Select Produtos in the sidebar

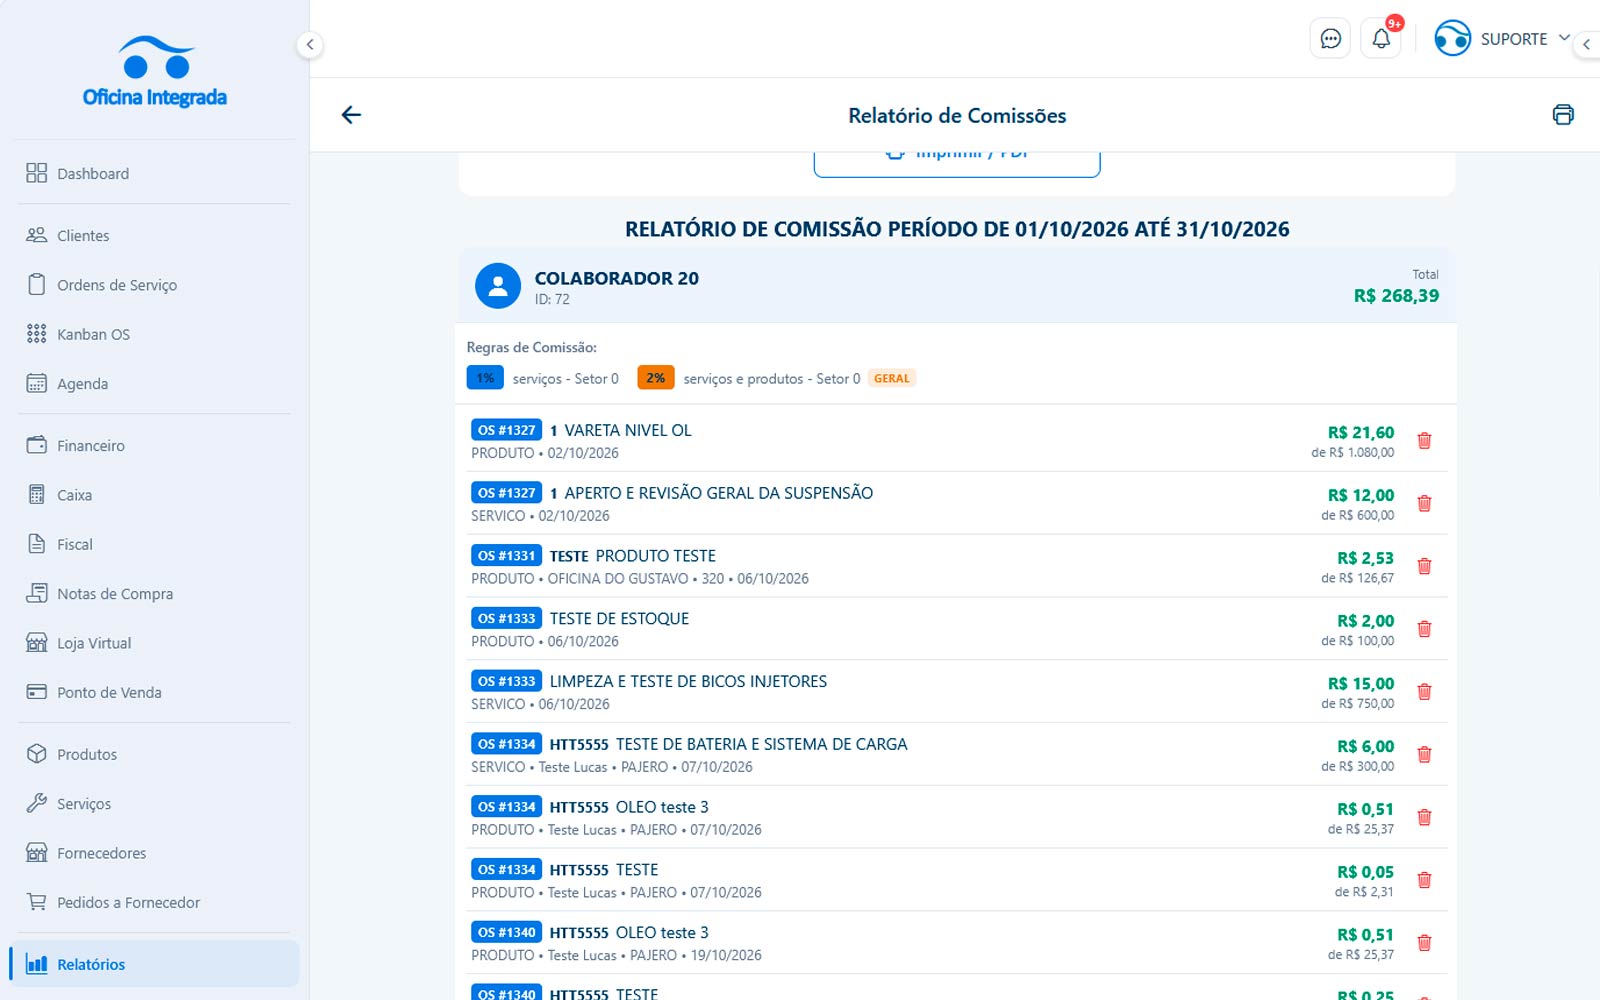pyautogui.click(x=154, y=754)
